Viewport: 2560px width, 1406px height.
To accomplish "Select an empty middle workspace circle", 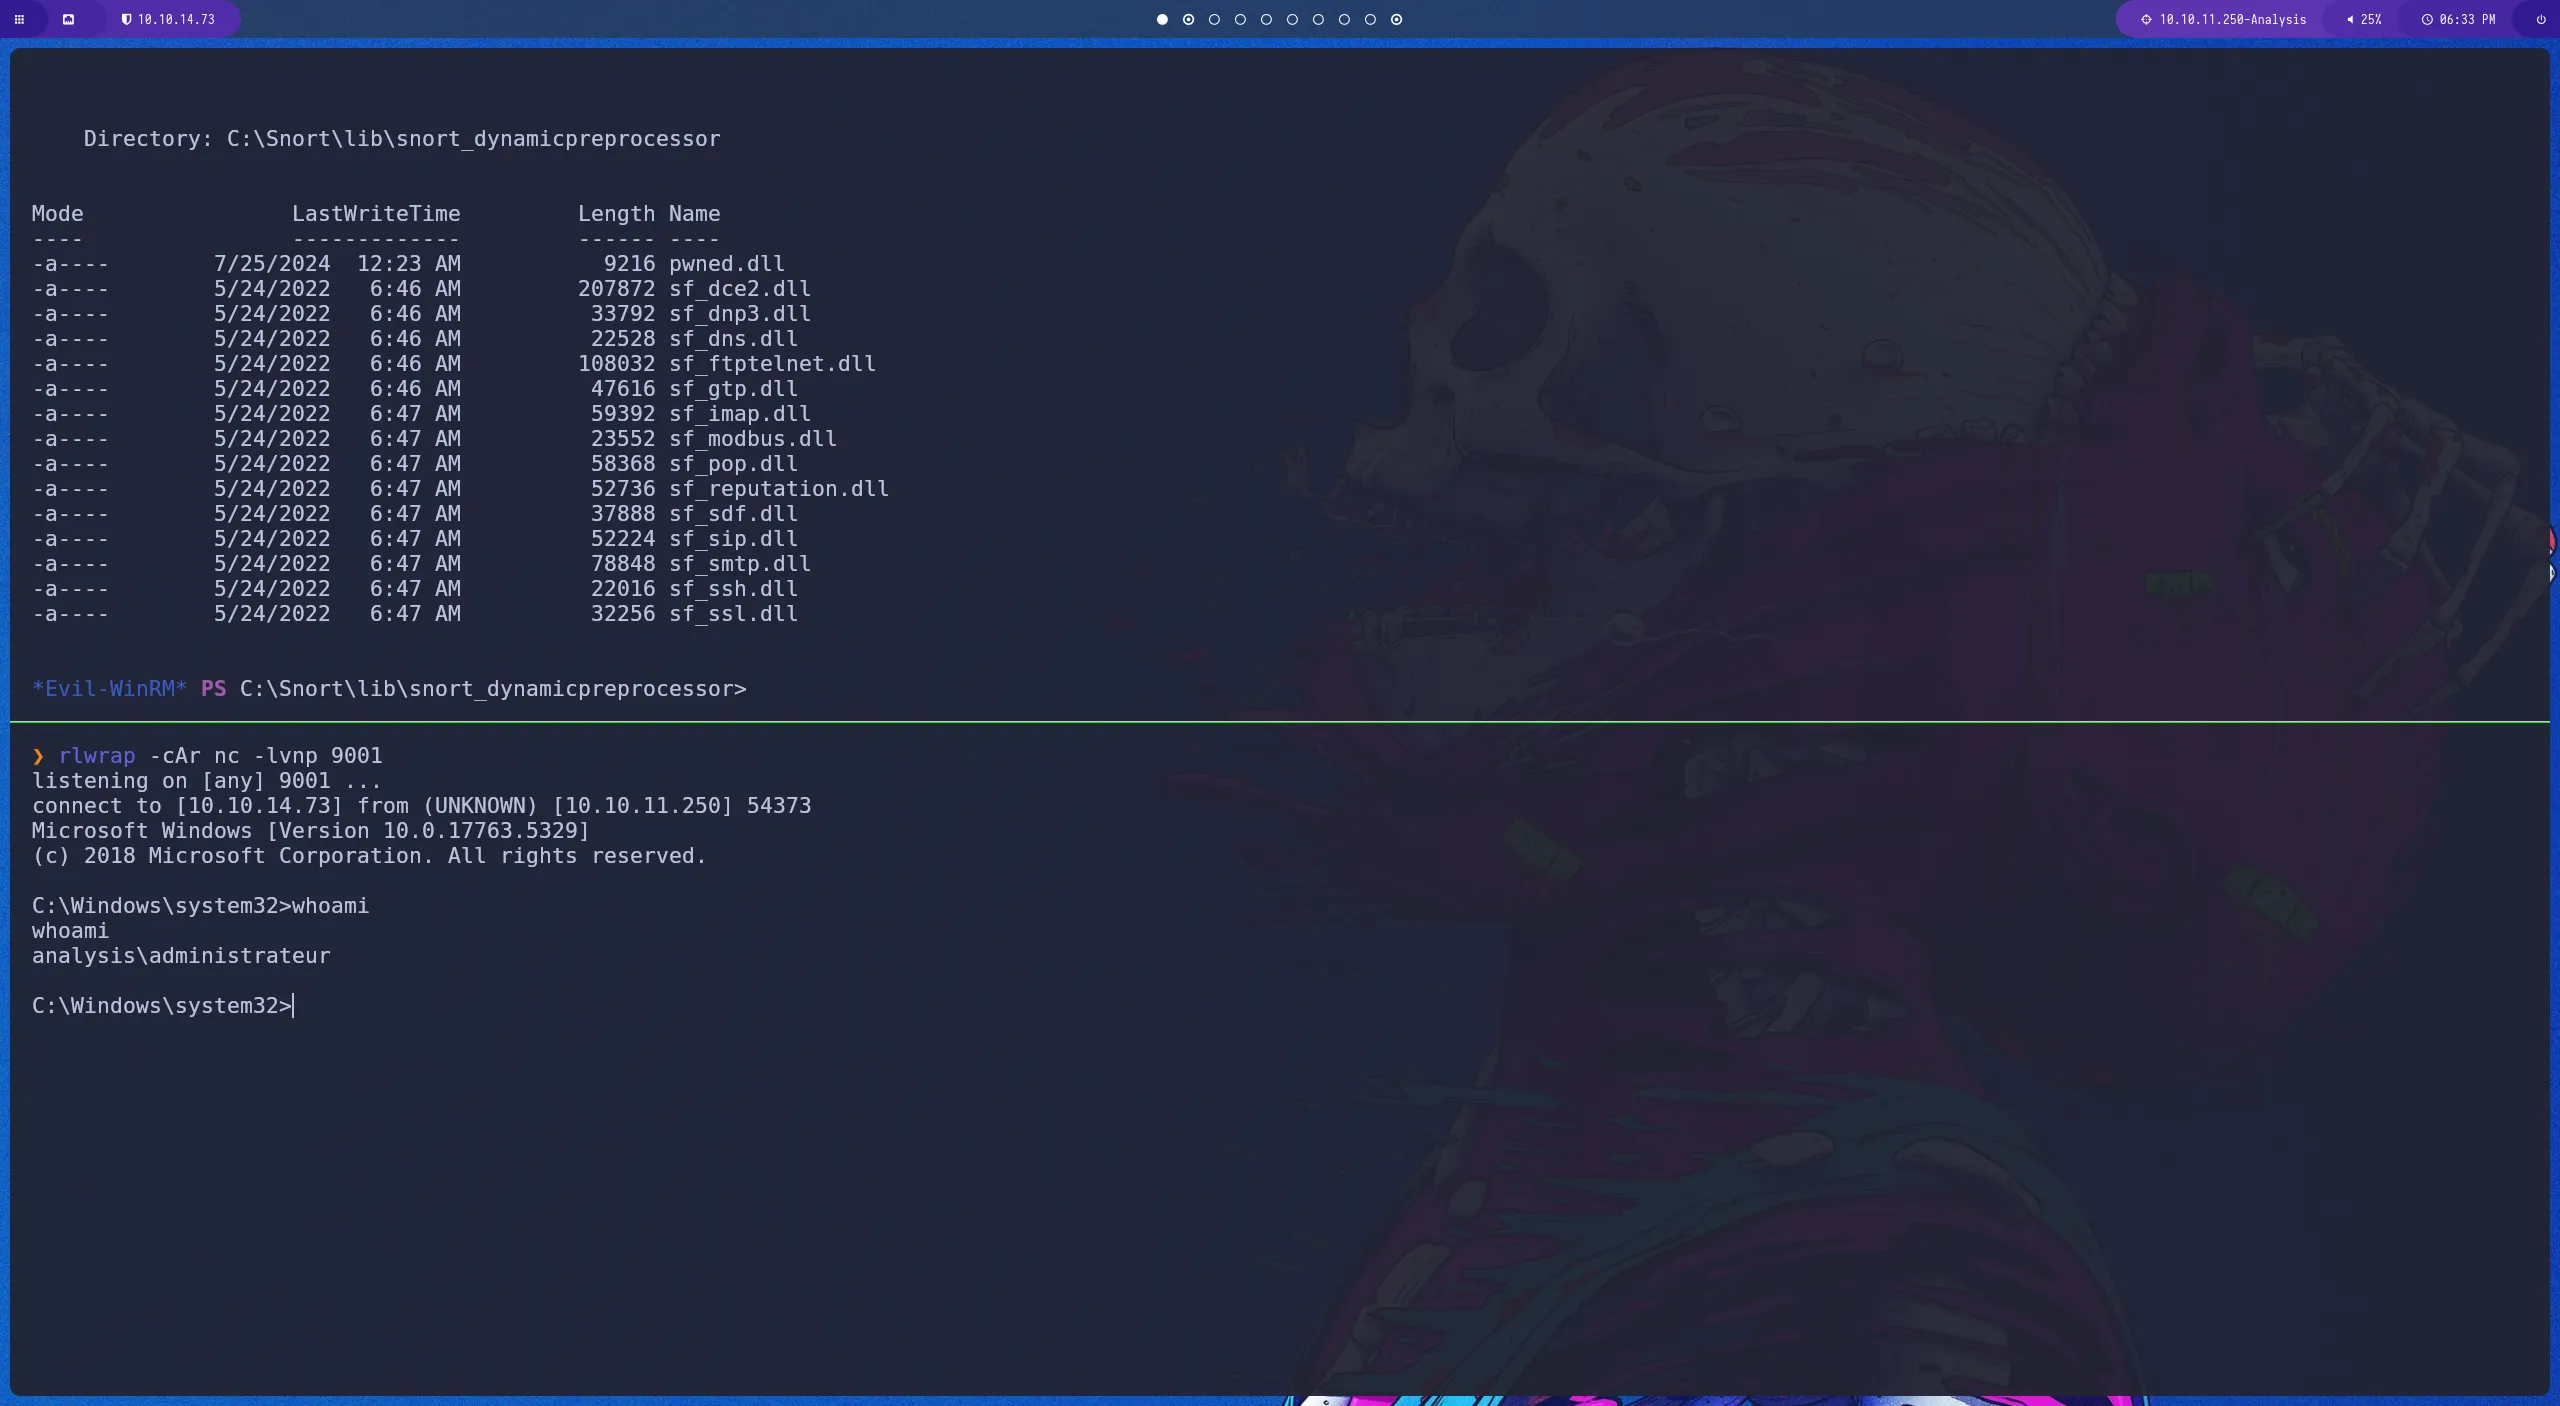I will point(1267,19).
